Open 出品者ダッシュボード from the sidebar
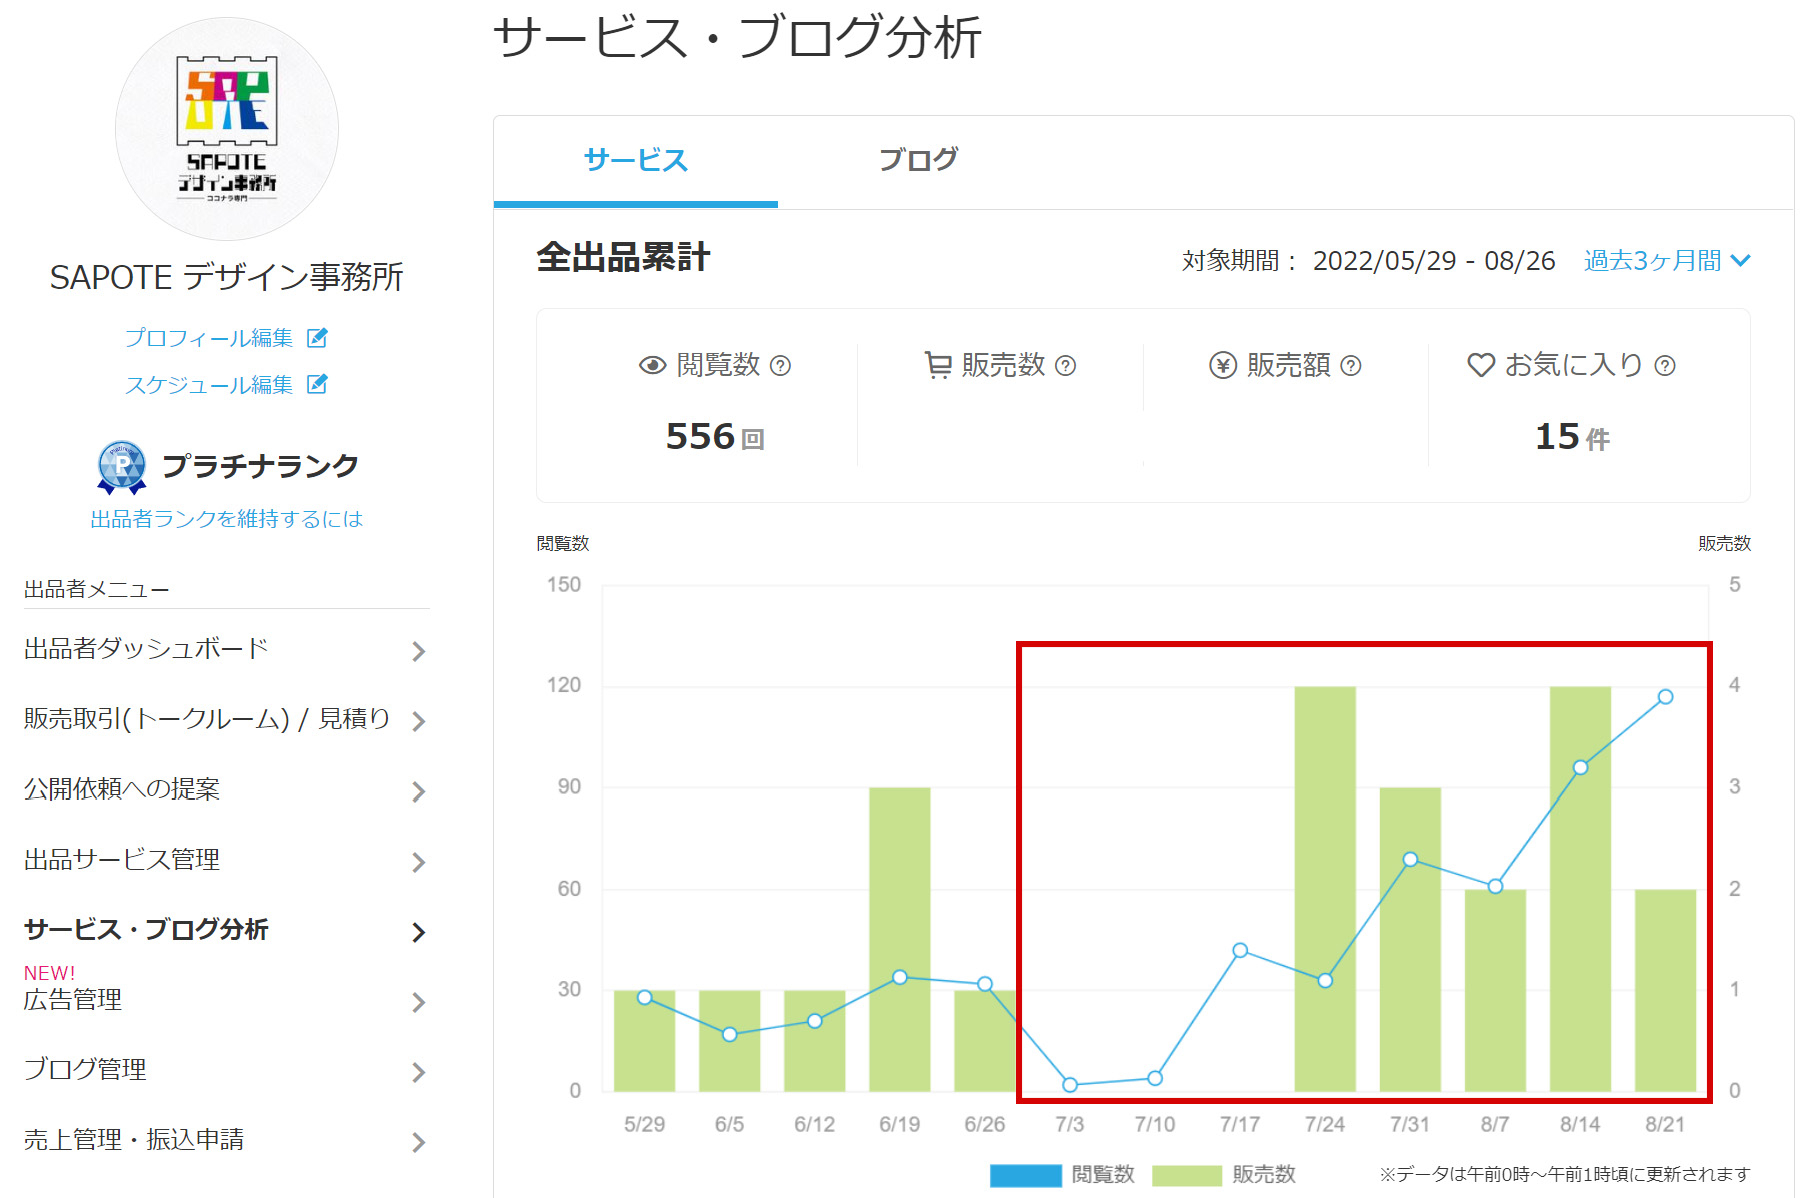Viewport: 1806px width, 1198px height. tap(145, 648)
